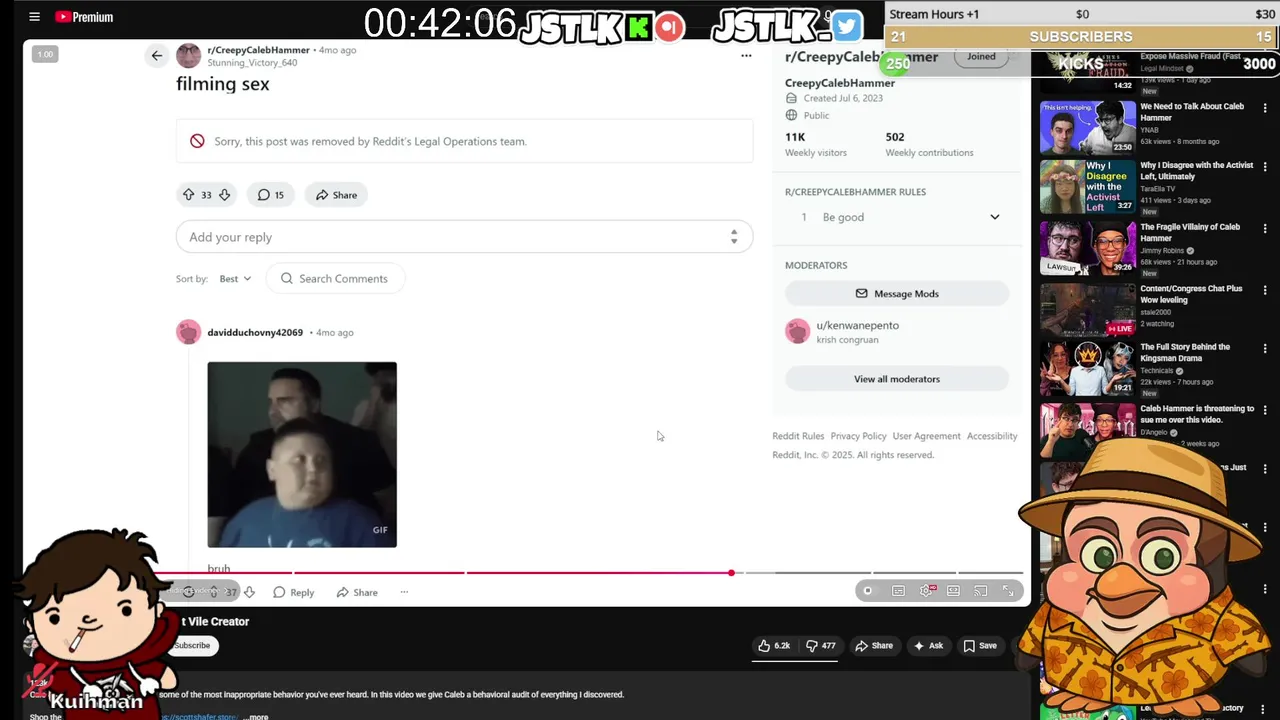The height and width of the screenshot is (720, 1280).
Task: Expand the reply editor arrows icon
Action: click(734, 237)
